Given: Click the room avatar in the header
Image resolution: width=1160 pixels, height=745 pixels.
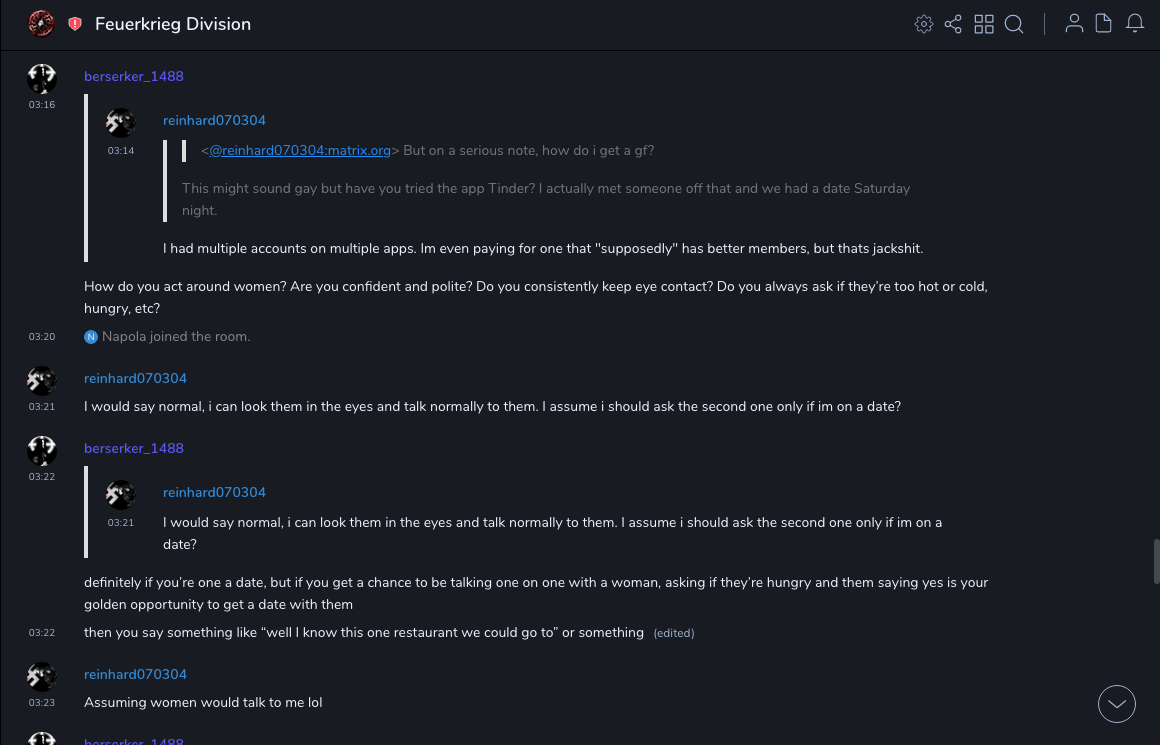Looking at the screenshot, I should pyautogui.click(x=41, y=24).
